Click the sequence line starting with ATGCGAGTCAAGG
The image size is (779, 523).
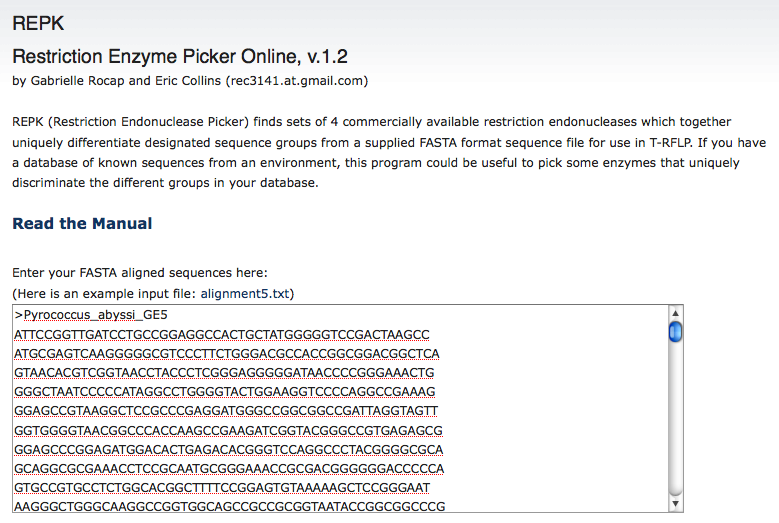[227, 354]
